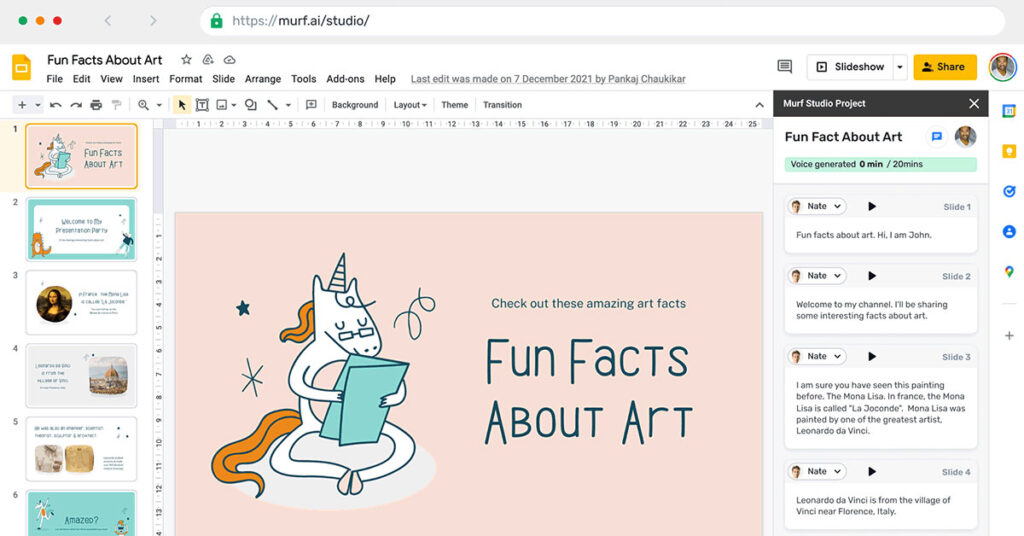Open comment history icon beside Slideshow

[785, 67]
